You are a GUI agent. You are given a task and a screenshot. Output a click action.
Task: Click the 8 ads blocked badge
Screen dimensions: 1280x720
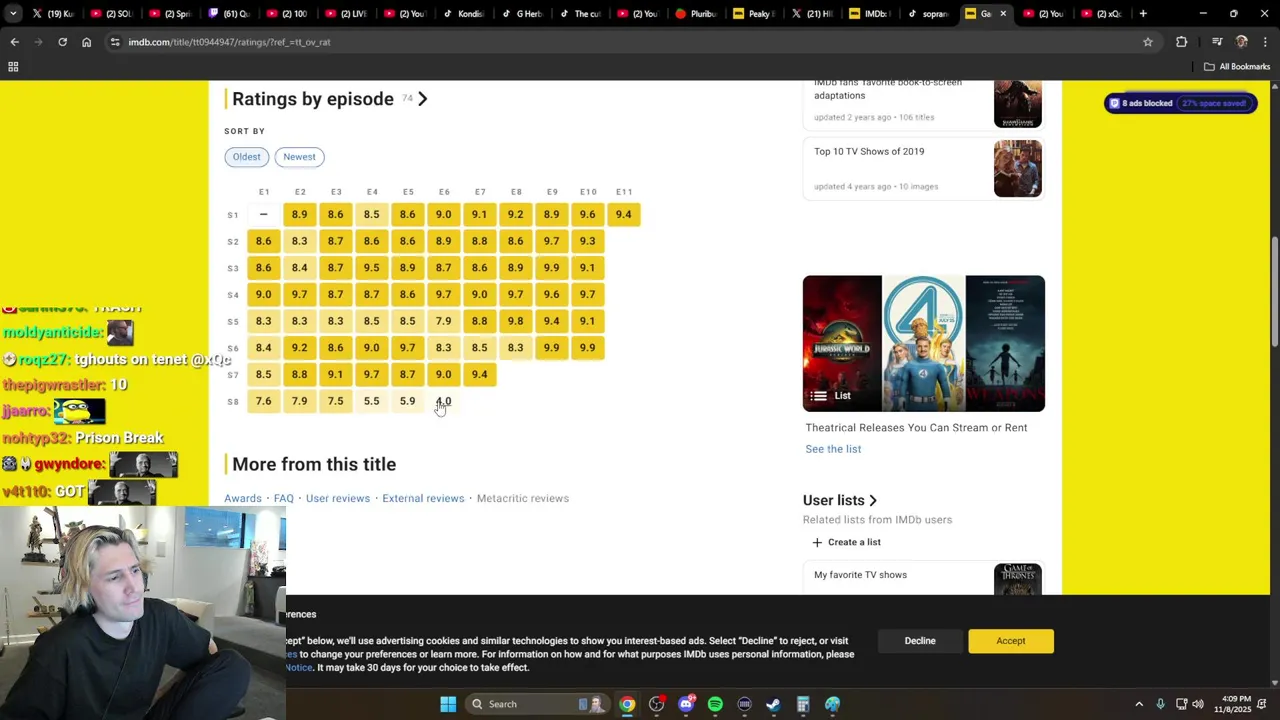1181,103
